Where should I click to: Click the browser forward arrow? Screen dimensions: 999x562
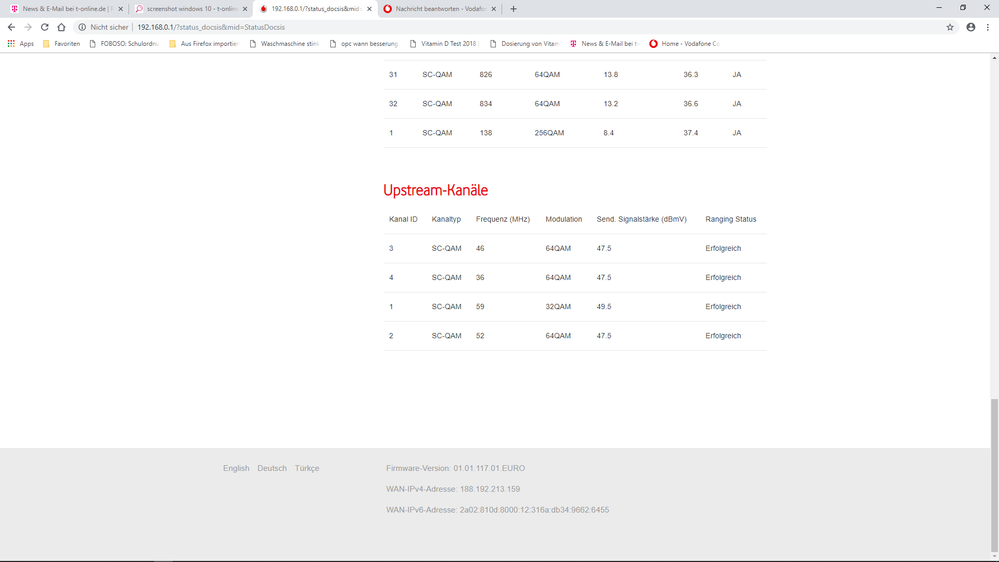(28, 27)
